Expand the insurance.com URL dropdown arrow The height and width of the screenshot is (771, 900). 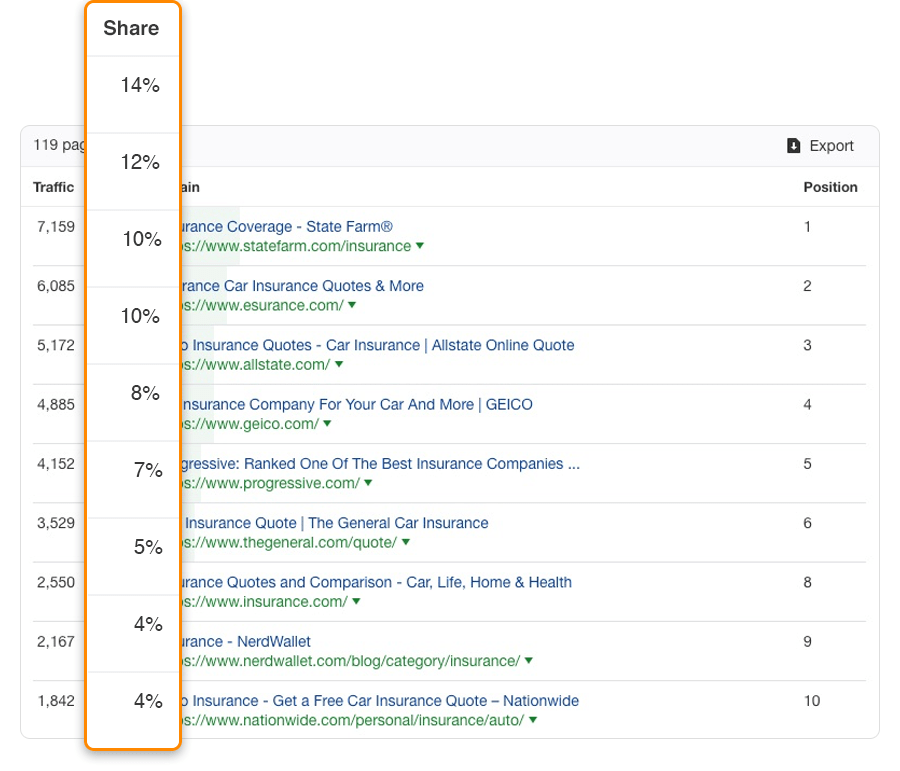tap(356, 601)
